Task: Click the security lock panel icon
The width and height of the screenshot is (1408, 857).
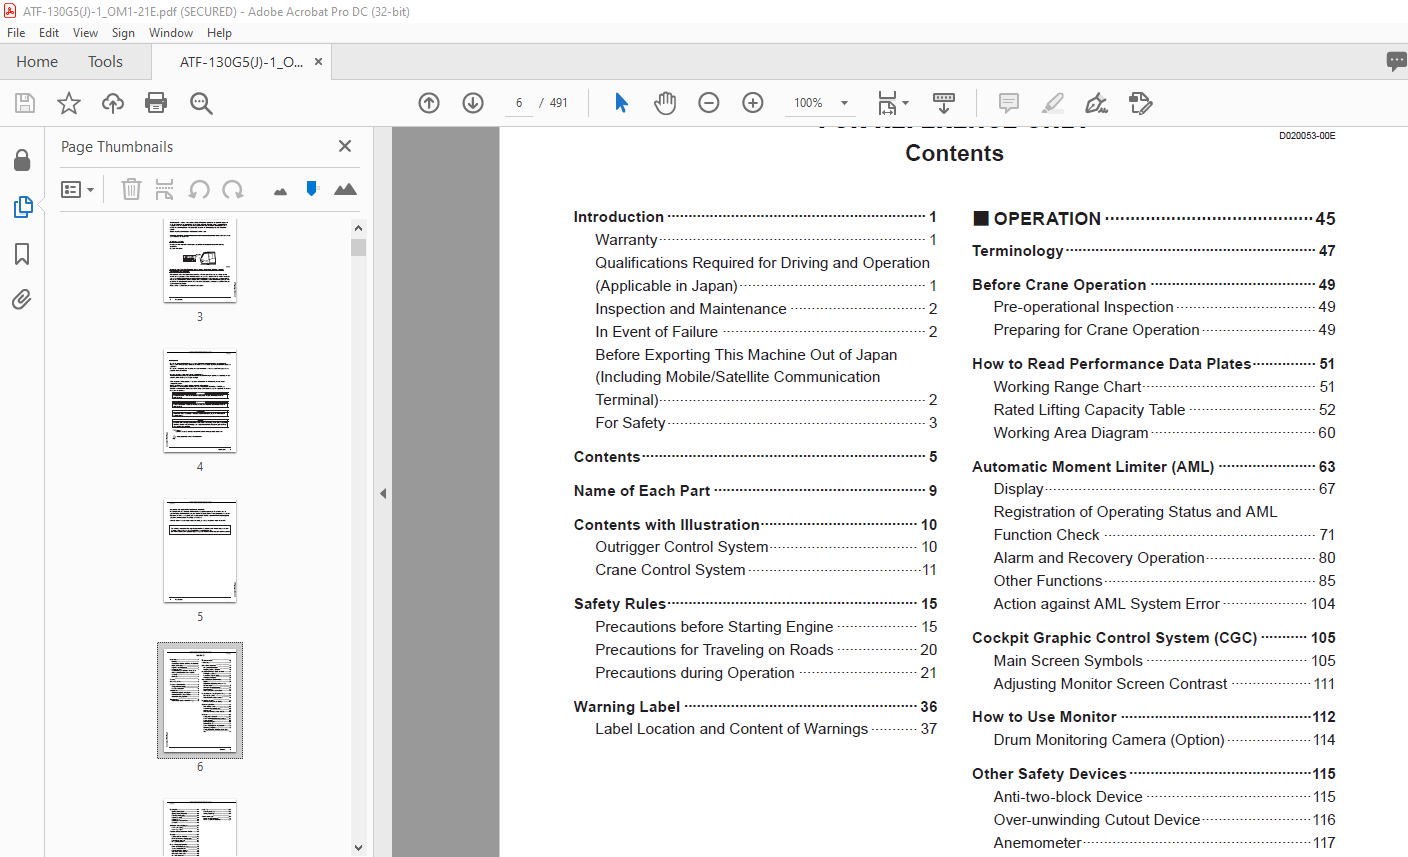Action: point(22,161)
